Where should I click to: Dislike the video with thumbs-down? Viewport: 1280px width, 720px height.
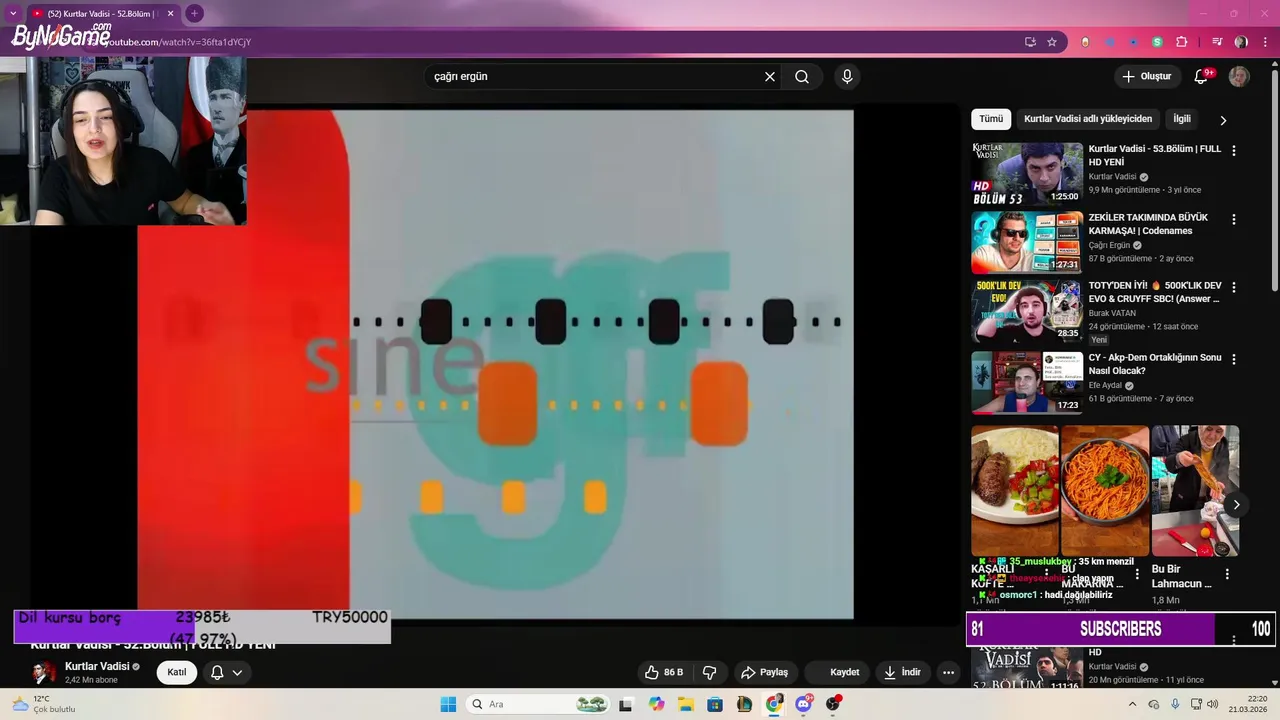click(x=710, y=672)
